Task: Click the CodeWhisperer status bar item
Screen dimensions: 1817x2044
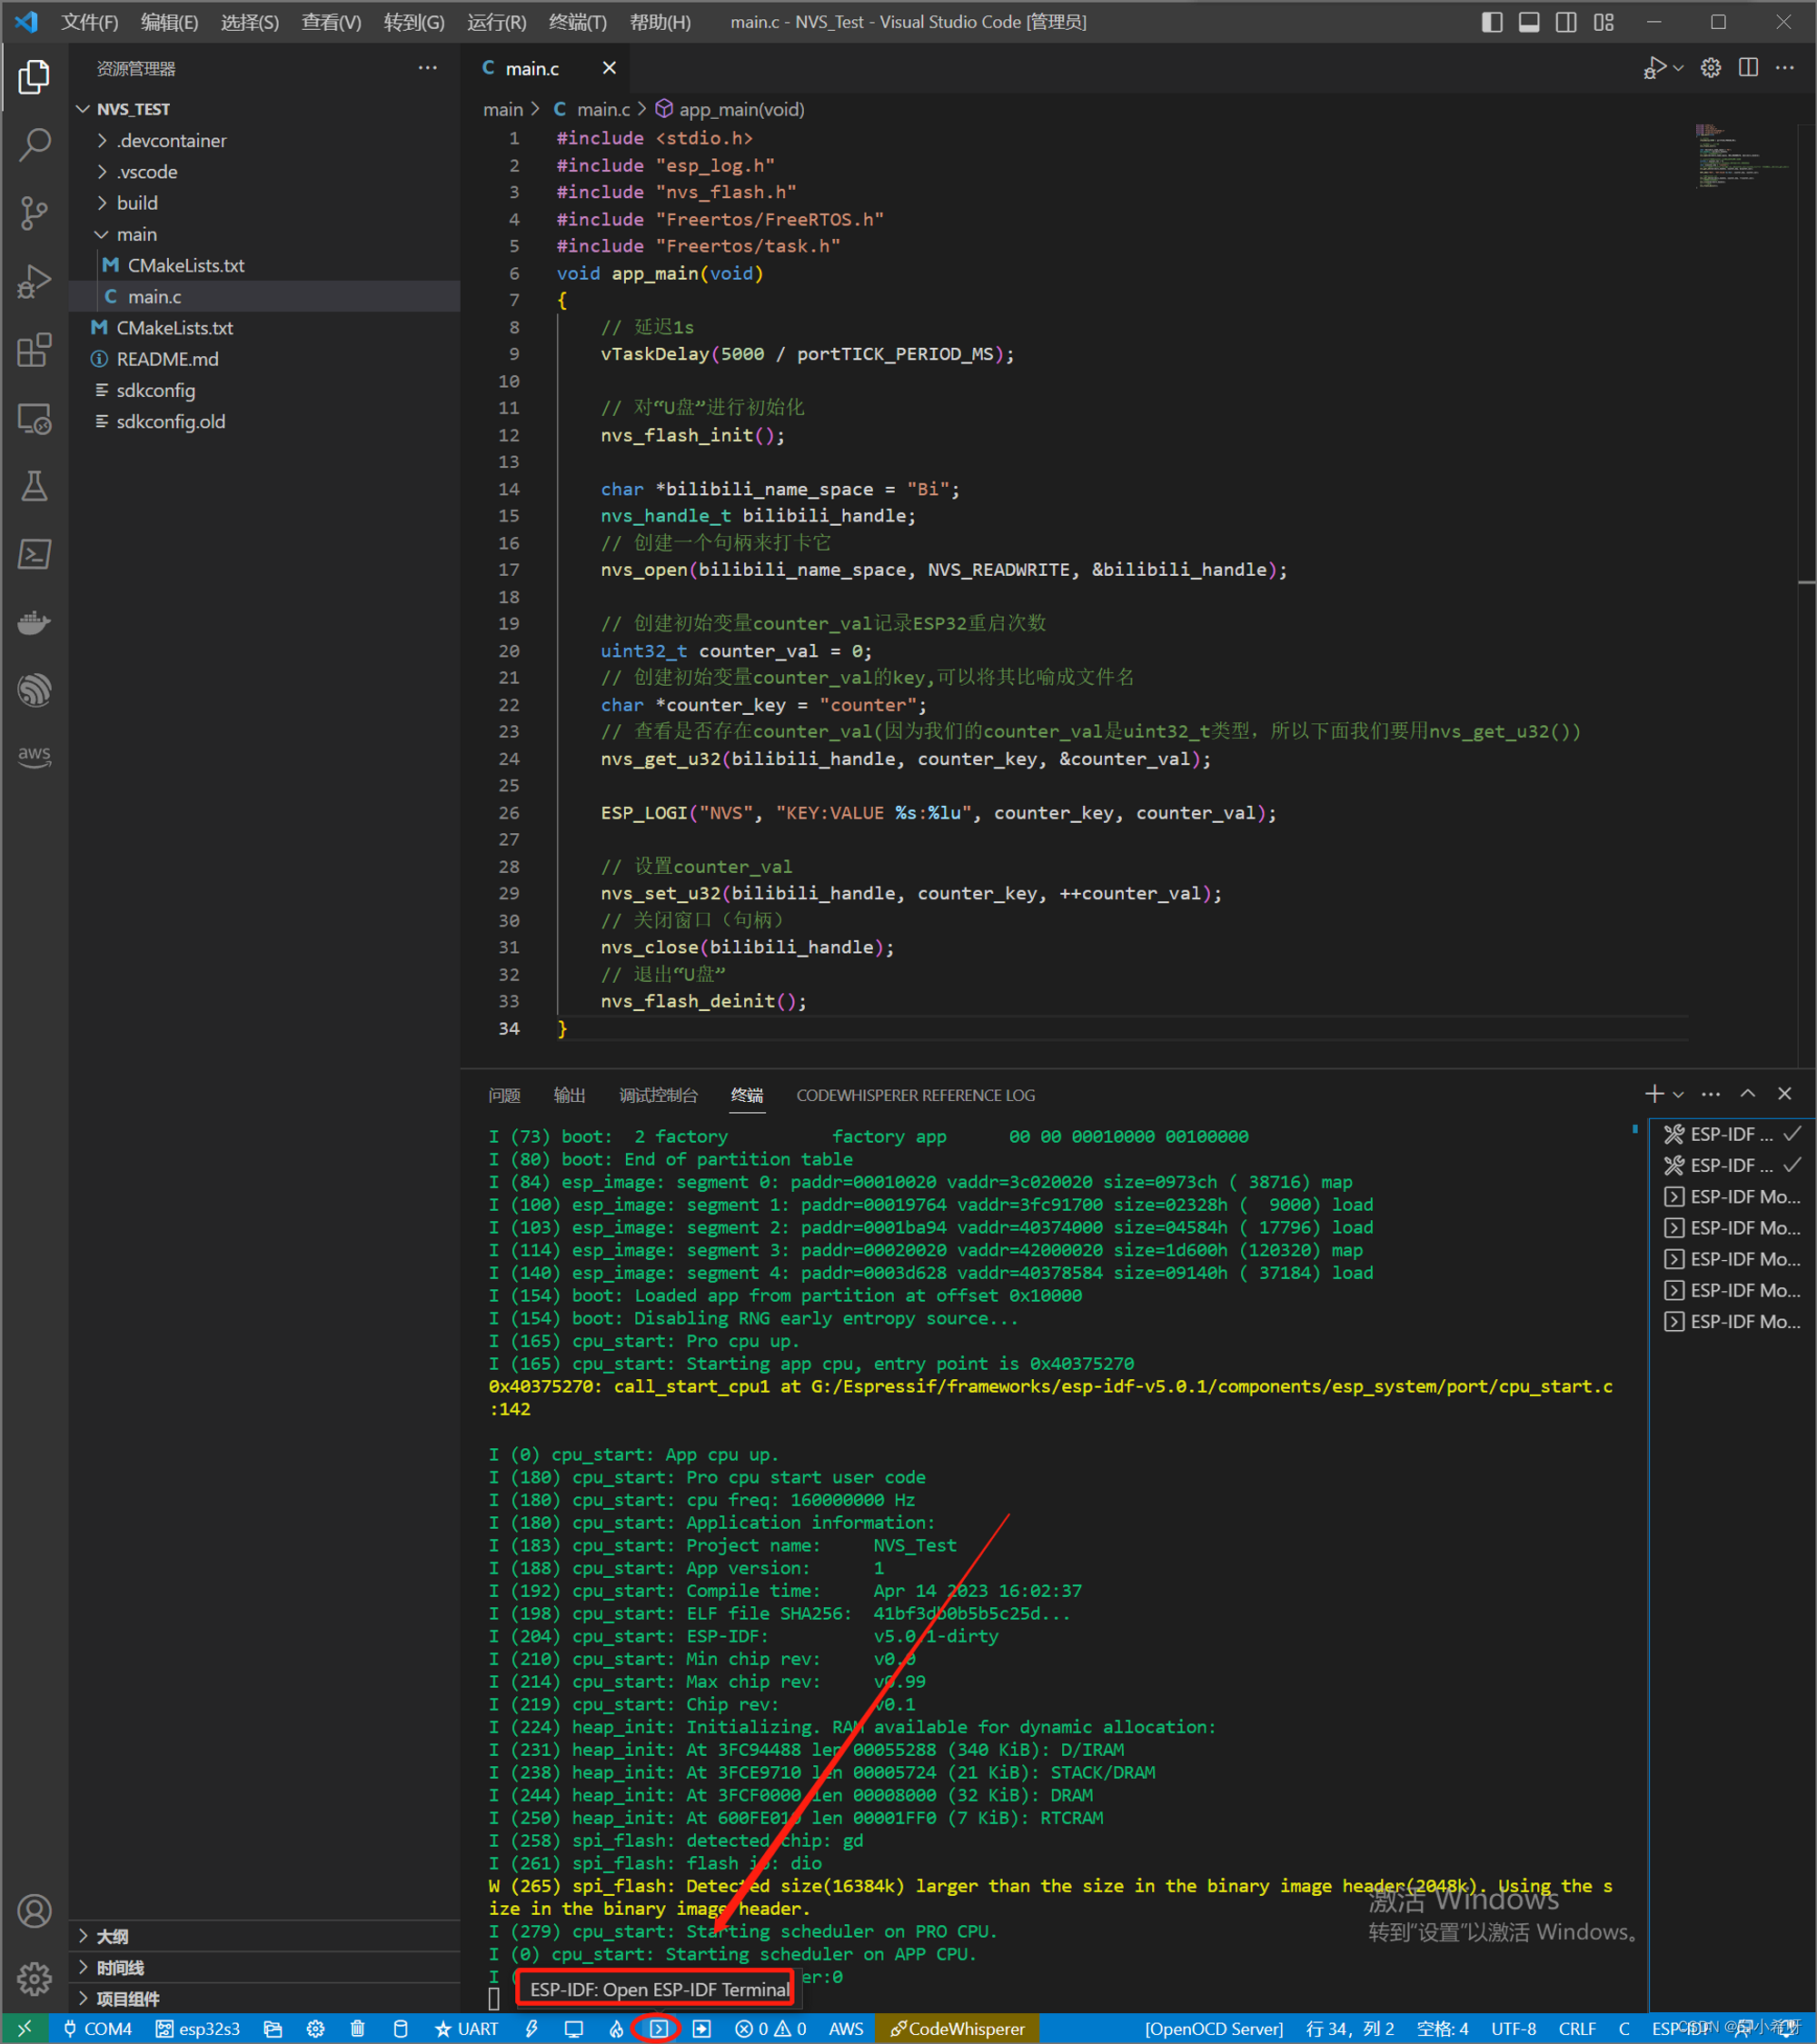Action: (x=957, y=2029)
